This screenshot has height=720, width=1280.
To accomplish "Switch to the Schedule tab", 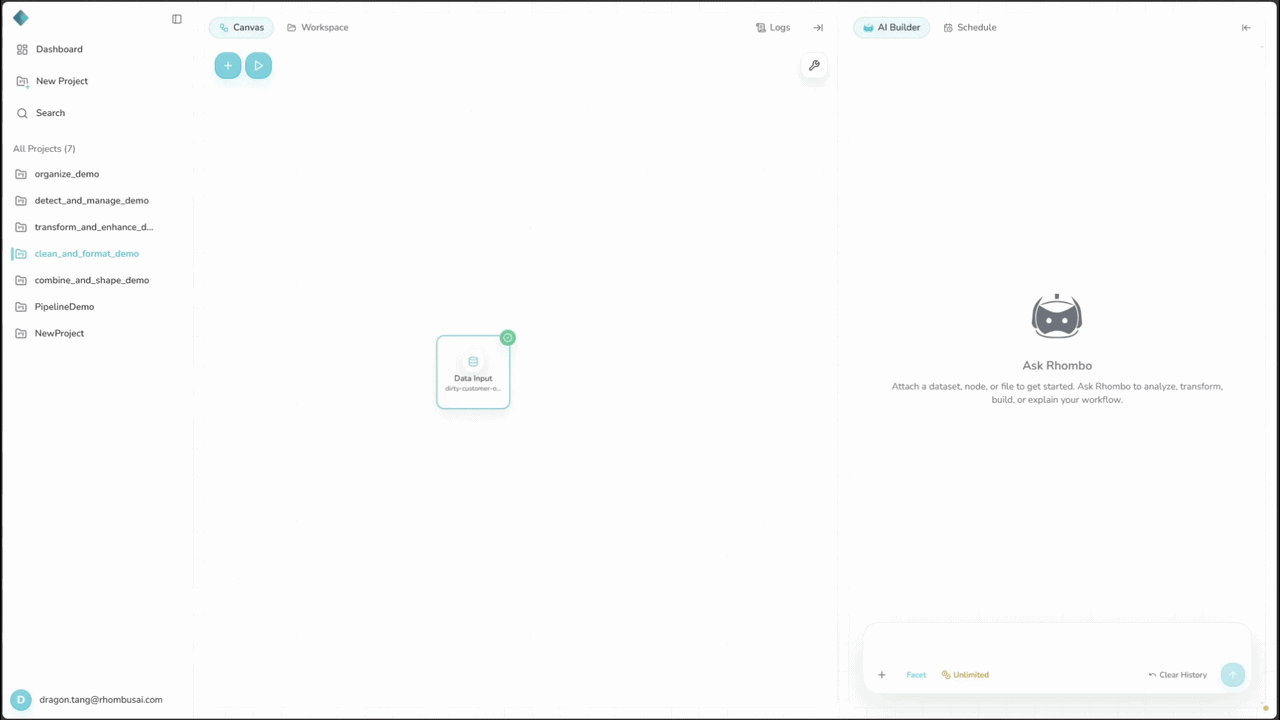I will click(x=970, y=28).
